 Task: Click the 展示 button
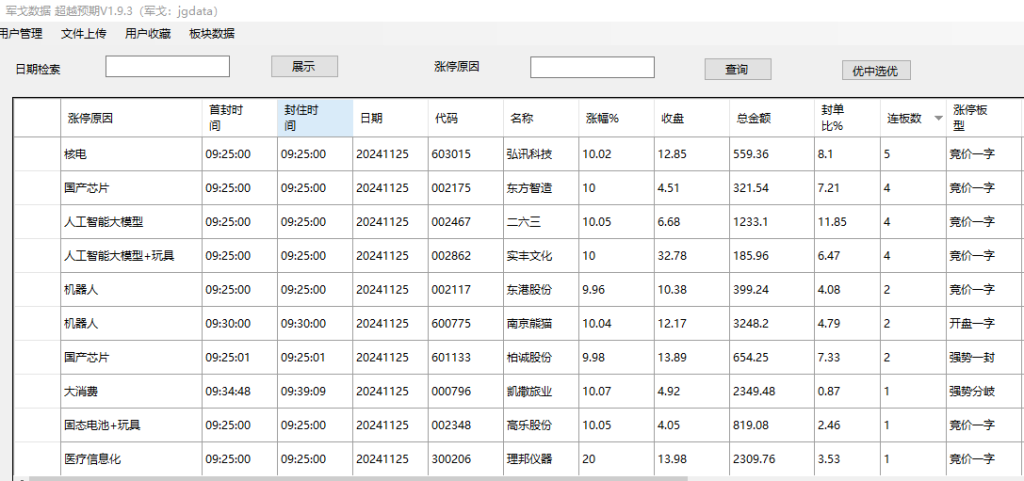[304, 67]
